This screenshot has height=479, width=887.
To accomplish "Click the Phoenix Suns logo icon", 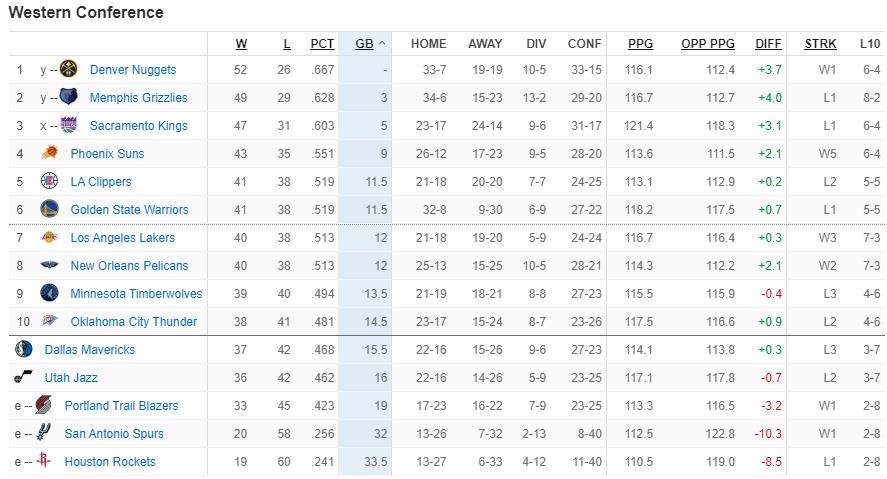I will pos(49,153).
